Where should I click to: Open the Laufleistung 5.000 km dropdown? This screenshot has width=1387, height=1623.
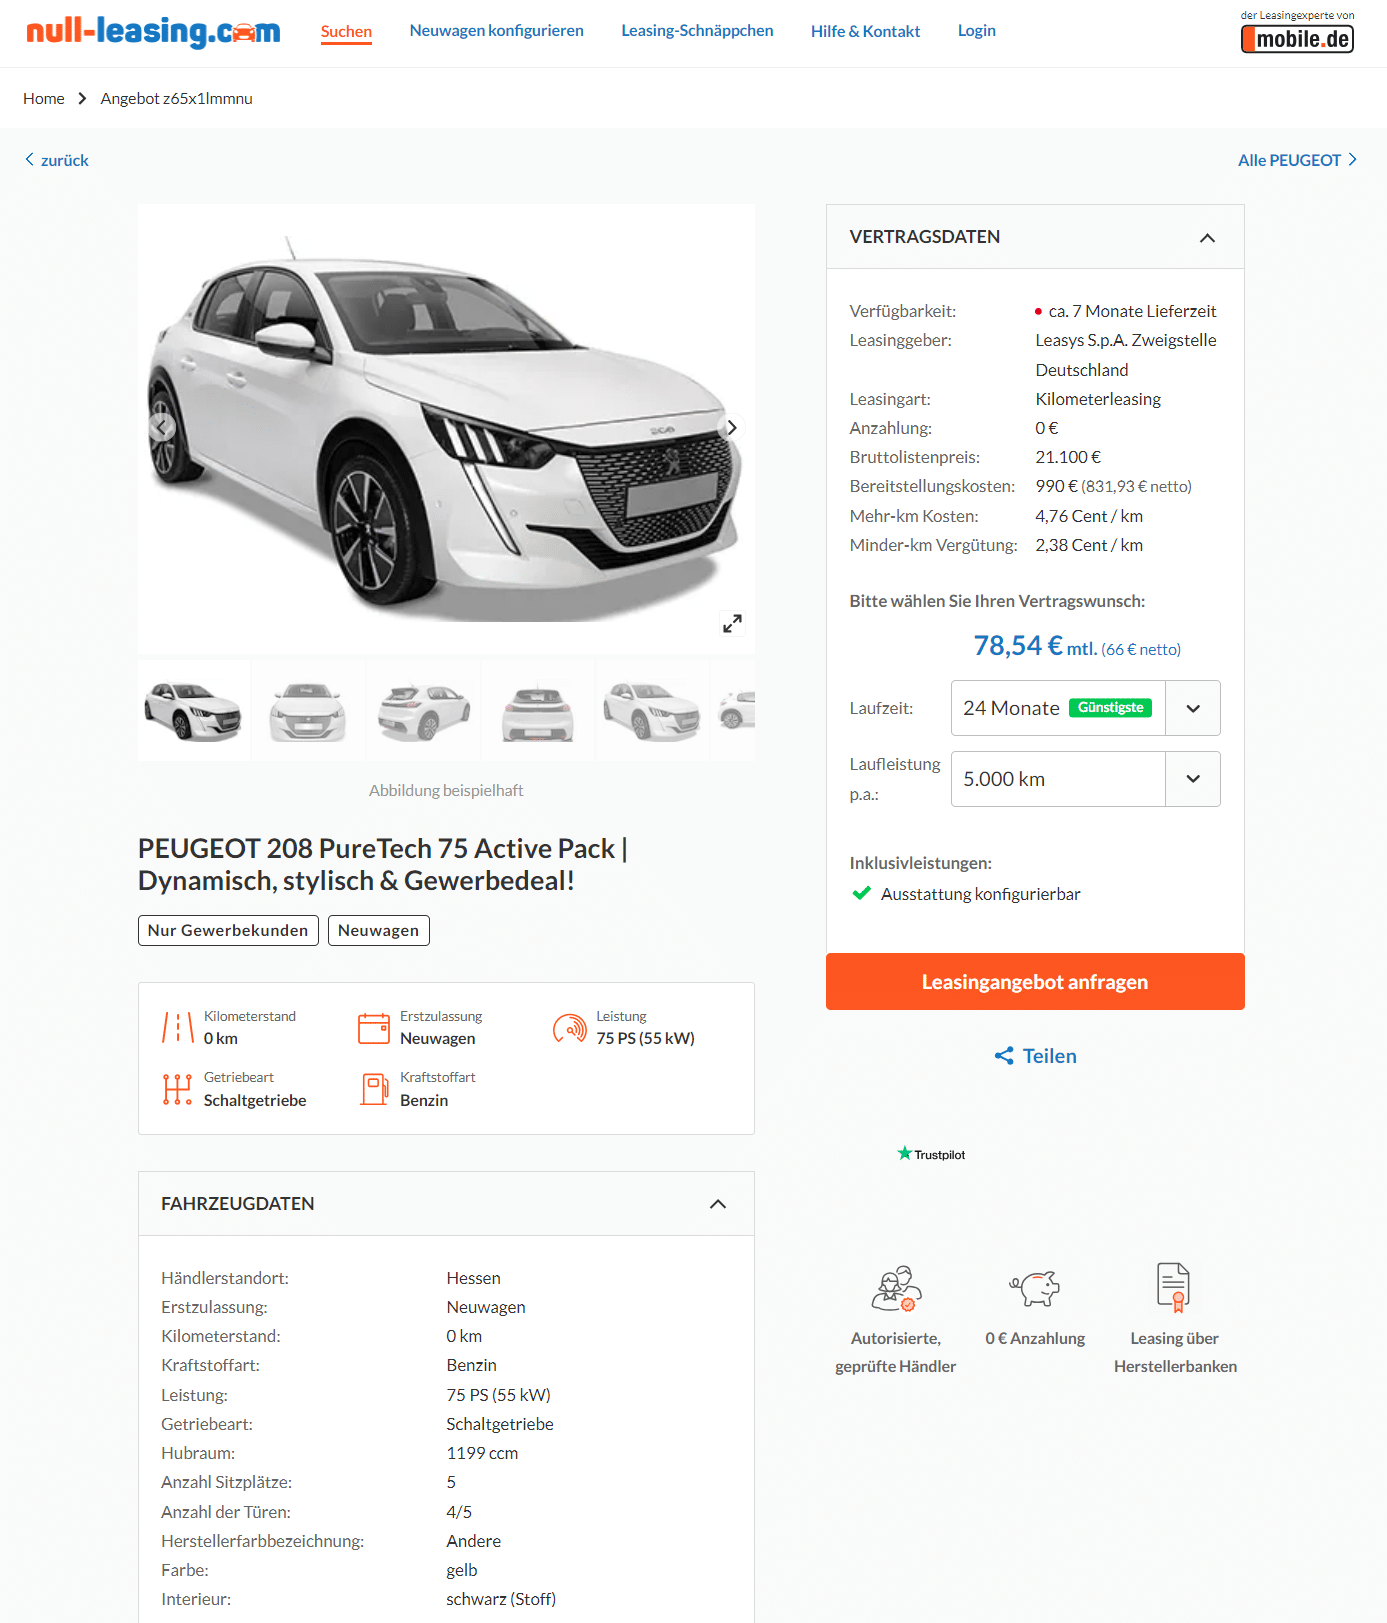tap(1085, 779)
